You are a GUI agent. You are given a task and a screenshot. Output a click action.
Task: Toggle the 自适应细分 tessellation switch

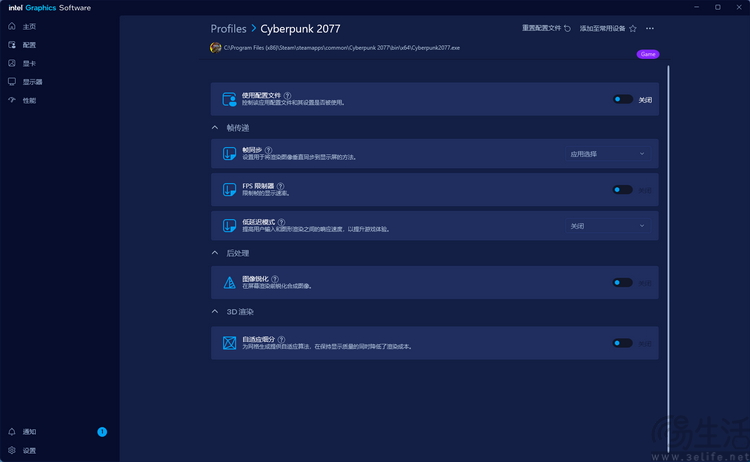pyautogui.click(x=623, y=343)
